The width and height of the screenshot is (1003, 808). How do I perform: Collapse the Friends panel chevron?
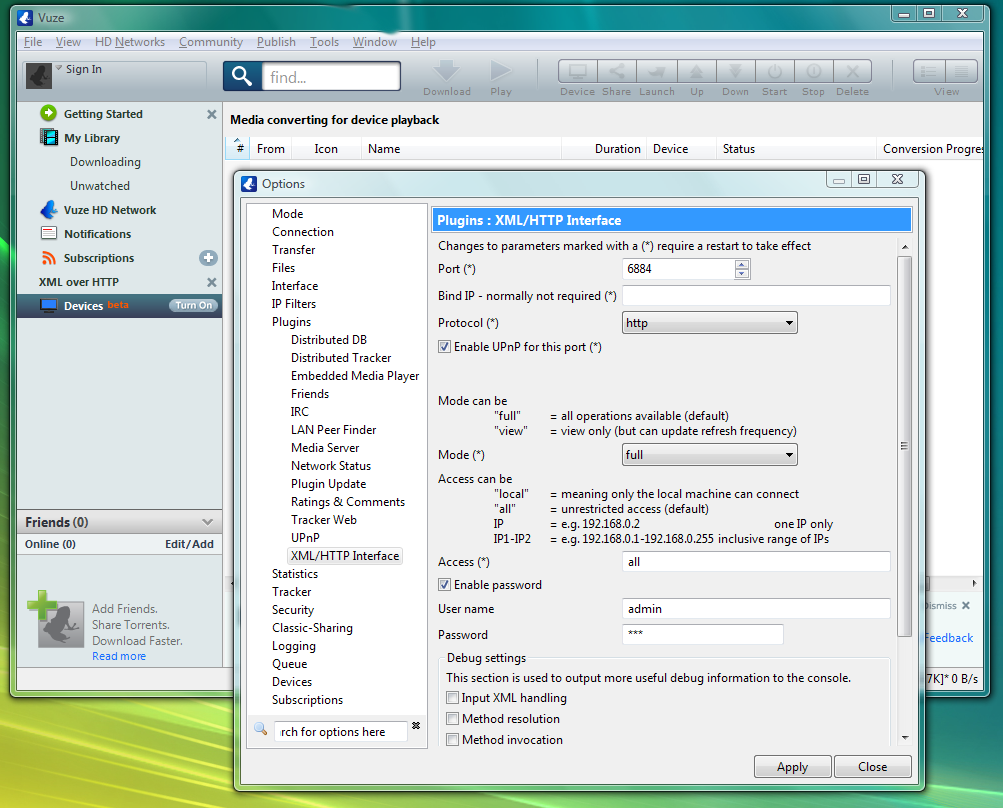click(207, 522)
